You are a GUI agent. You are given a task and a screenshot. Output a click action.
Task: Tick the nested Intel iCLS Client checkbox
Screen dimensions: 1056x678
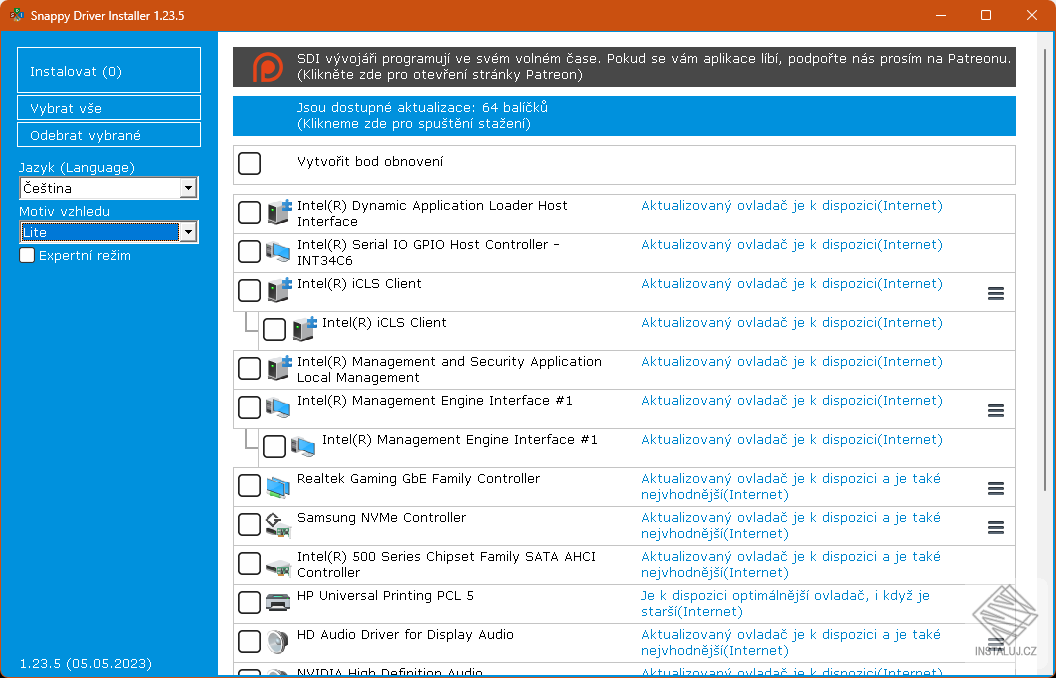click(274, 330)
